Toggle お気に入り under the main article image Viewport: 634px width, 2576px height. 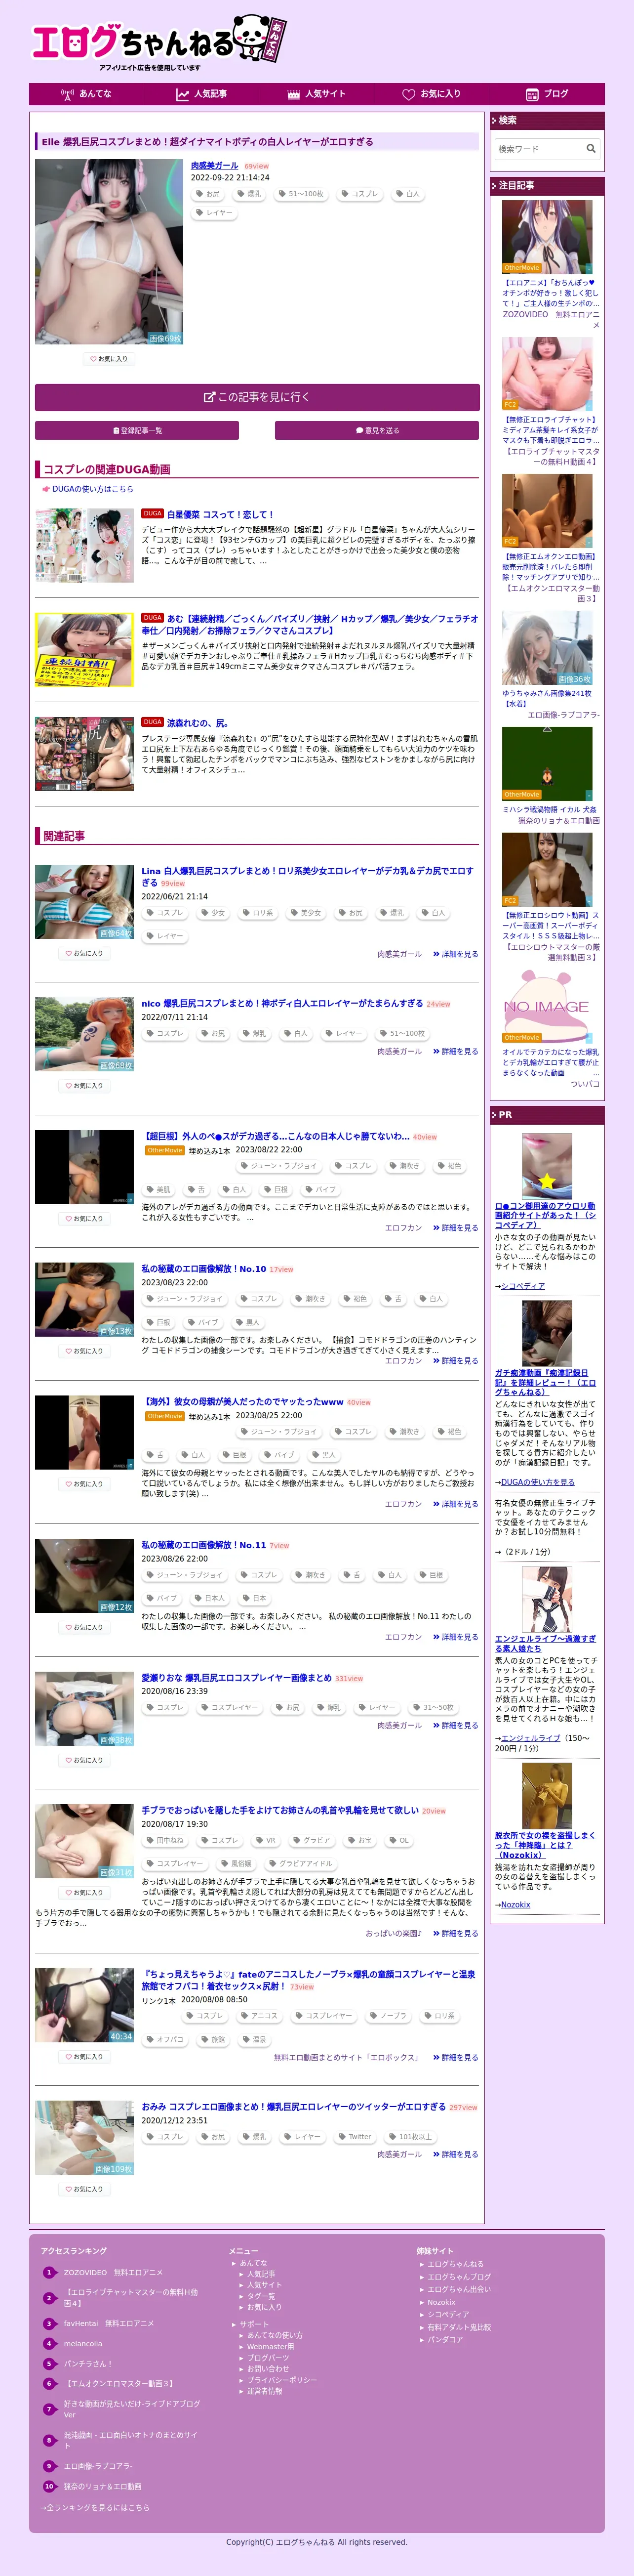pyautogui.click(x=109, y=359)
